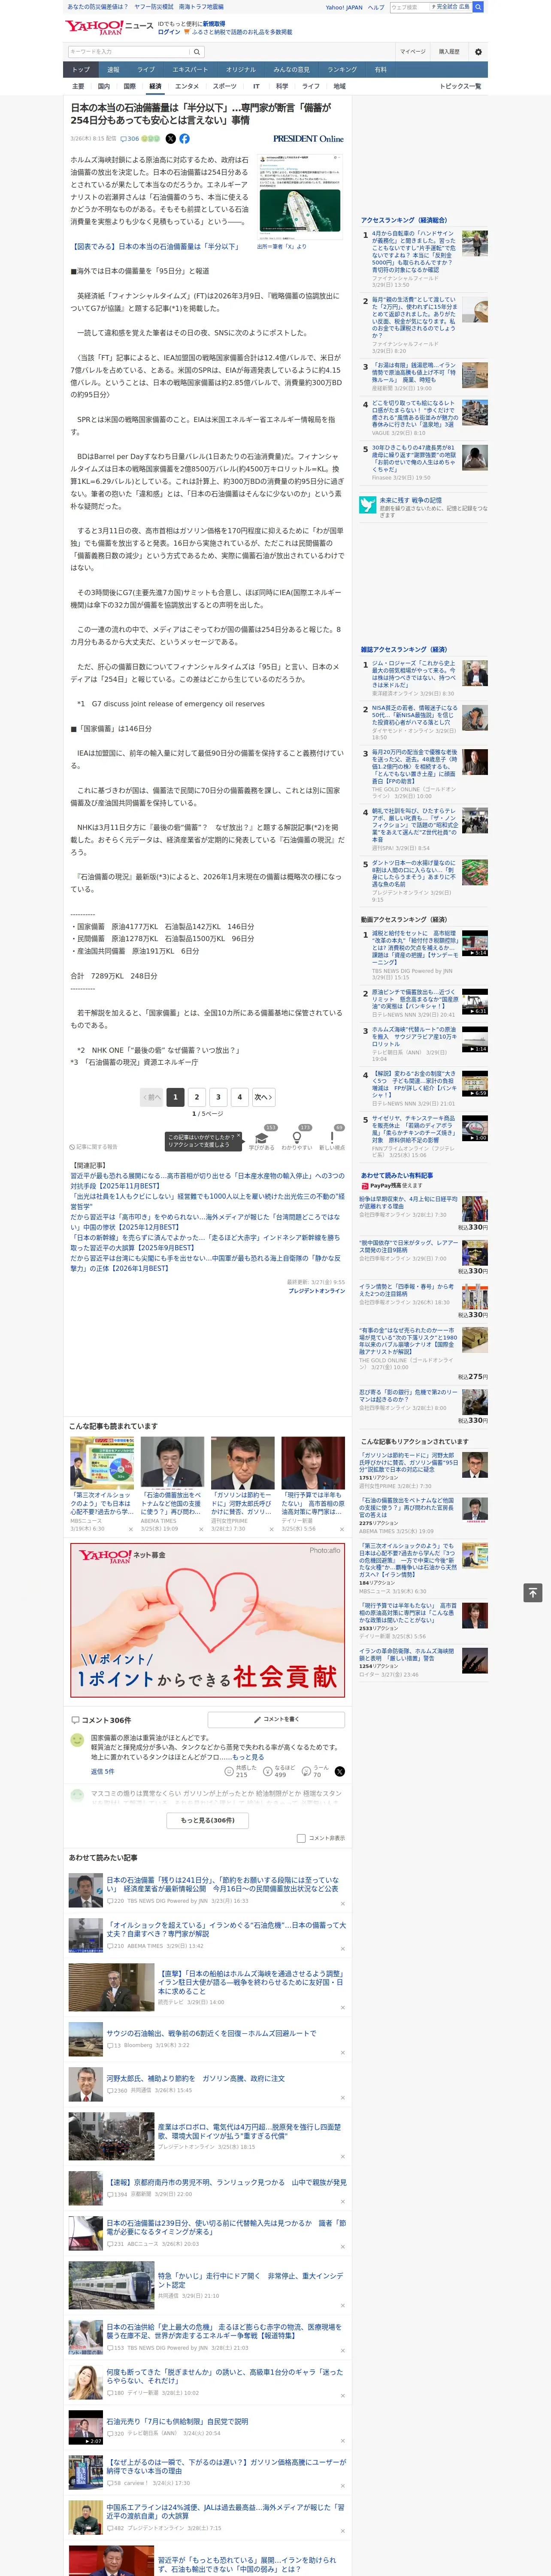Focus the top ウェブ検索 input field
This screenshot has width=551, height=2576.
click(x=409, y=7)
